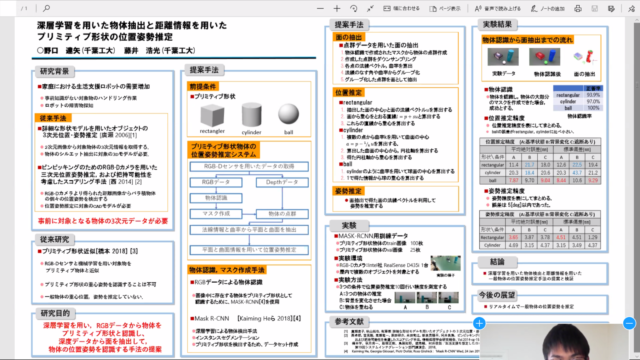Zoom out with the minus icon
Screen dimensions: 640x360
320,9
